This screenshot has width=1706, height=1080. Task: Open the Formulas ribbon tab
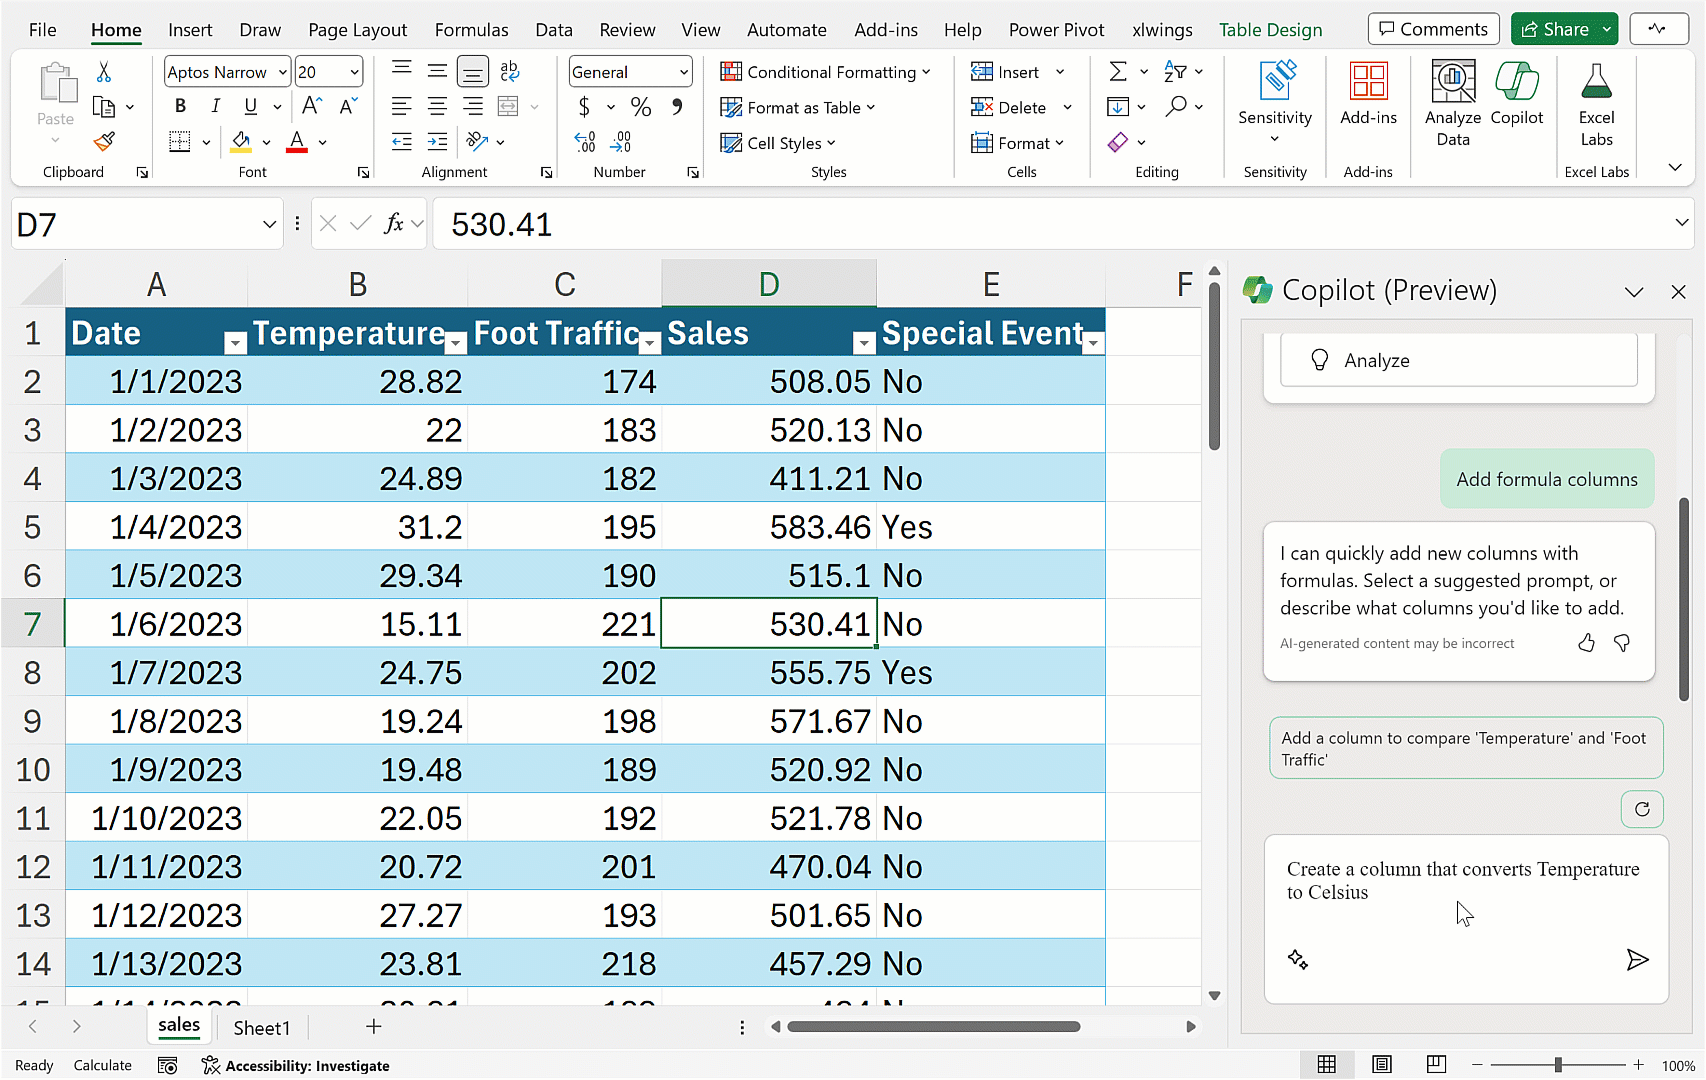(471, 30)
